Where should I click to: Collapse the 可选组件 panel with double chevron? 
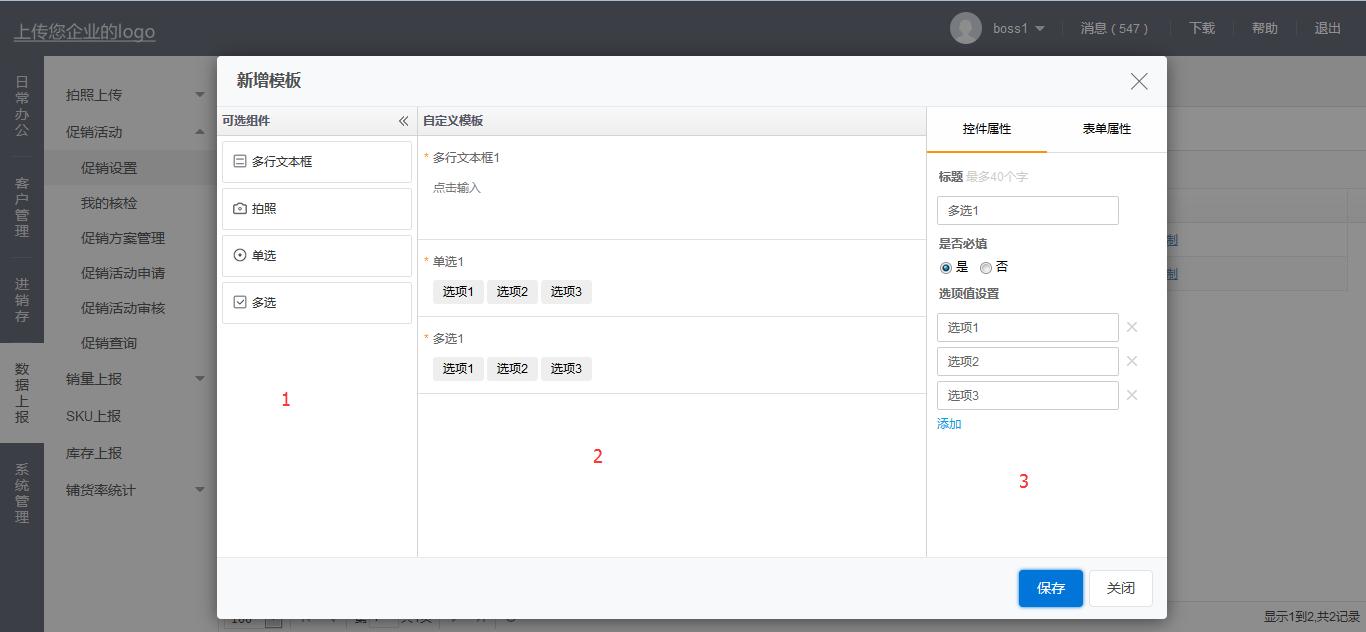click(403, 121)
